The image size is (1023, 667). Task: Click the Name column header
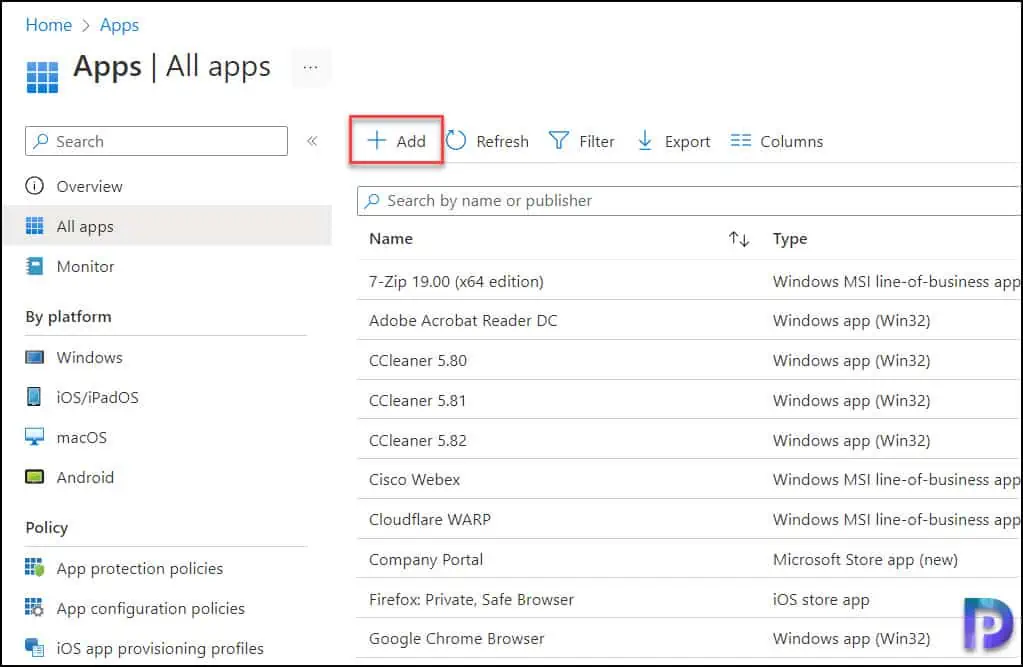(391, 239)
